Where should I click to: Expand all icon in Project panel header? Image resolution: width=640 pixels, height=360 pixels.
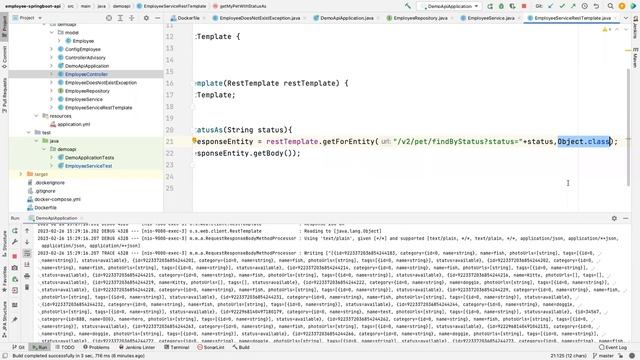(120, 18)
